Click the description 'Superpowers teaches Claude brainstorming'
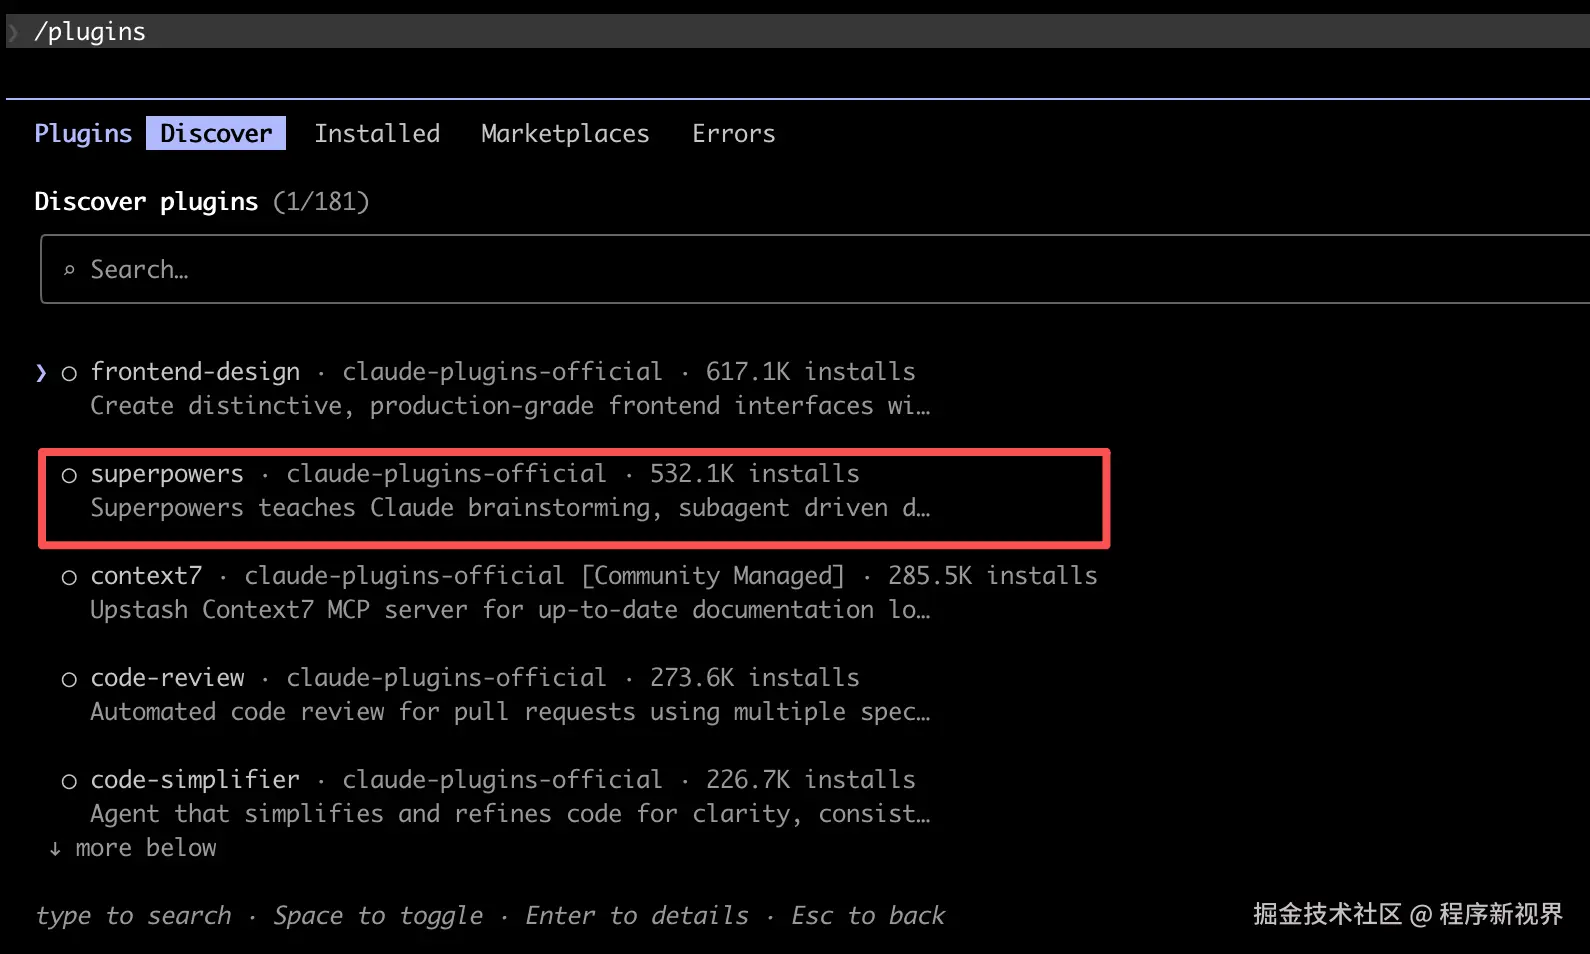The height and width of the screenshot is (954, 1590). click(370, 508)
